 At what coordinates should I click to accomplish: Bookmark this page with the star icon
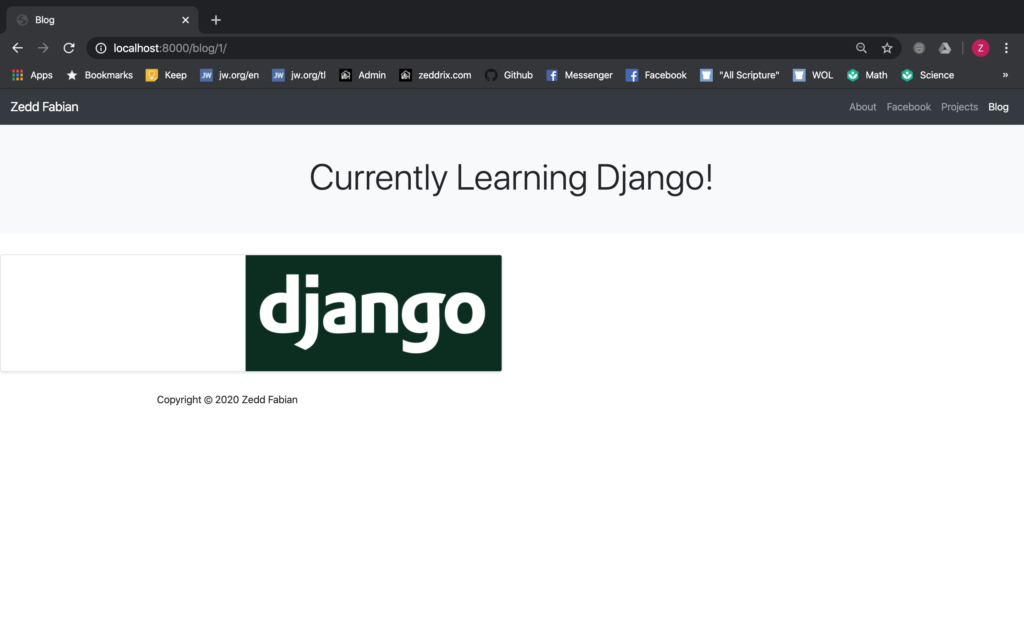coord(887,48)
